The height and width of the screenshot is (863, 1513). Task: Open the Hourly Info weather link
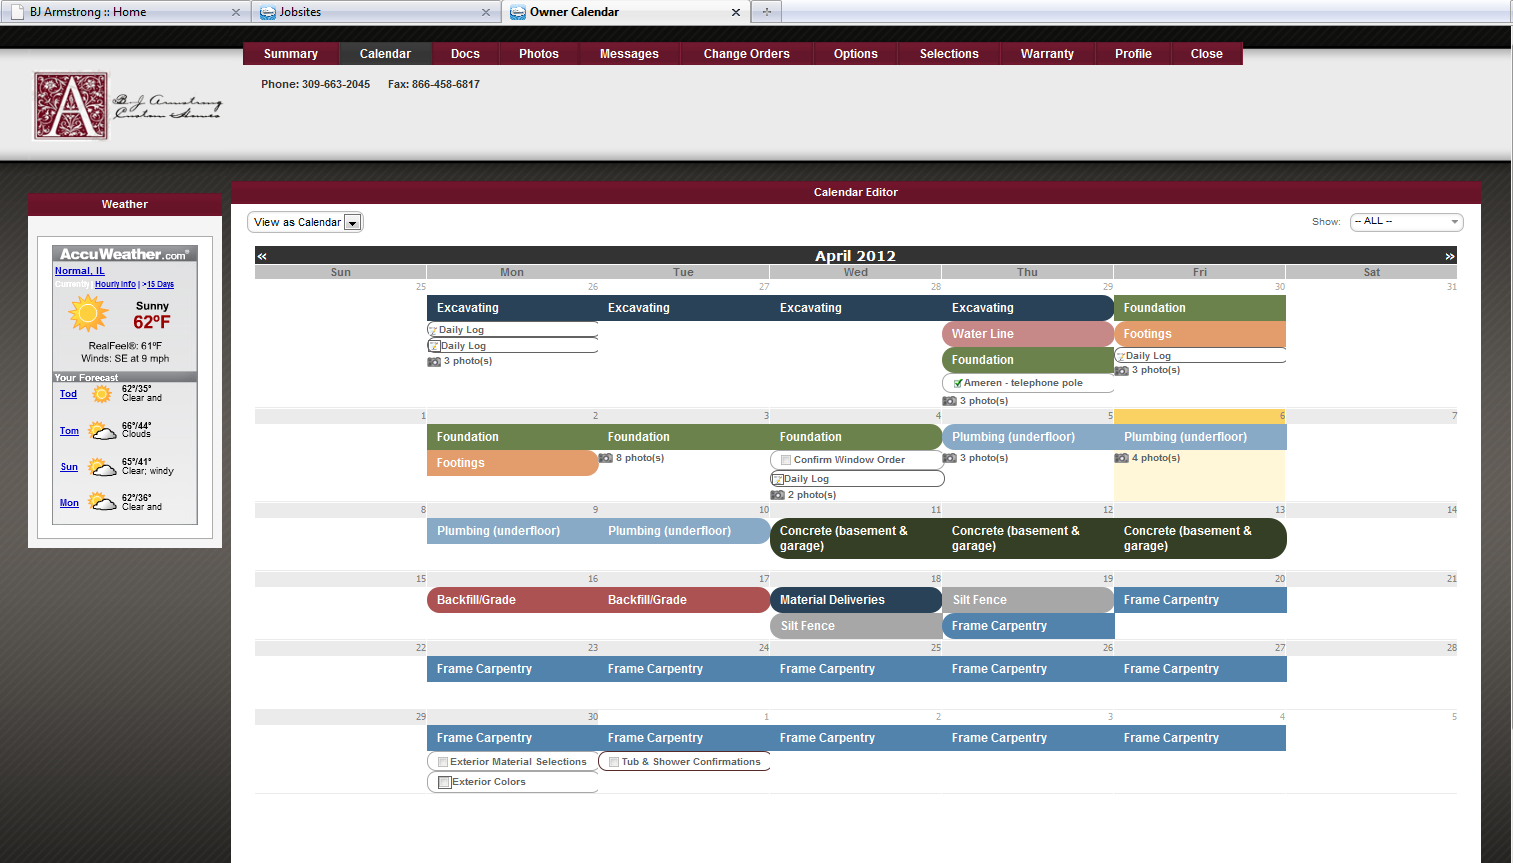coord(115,284)
